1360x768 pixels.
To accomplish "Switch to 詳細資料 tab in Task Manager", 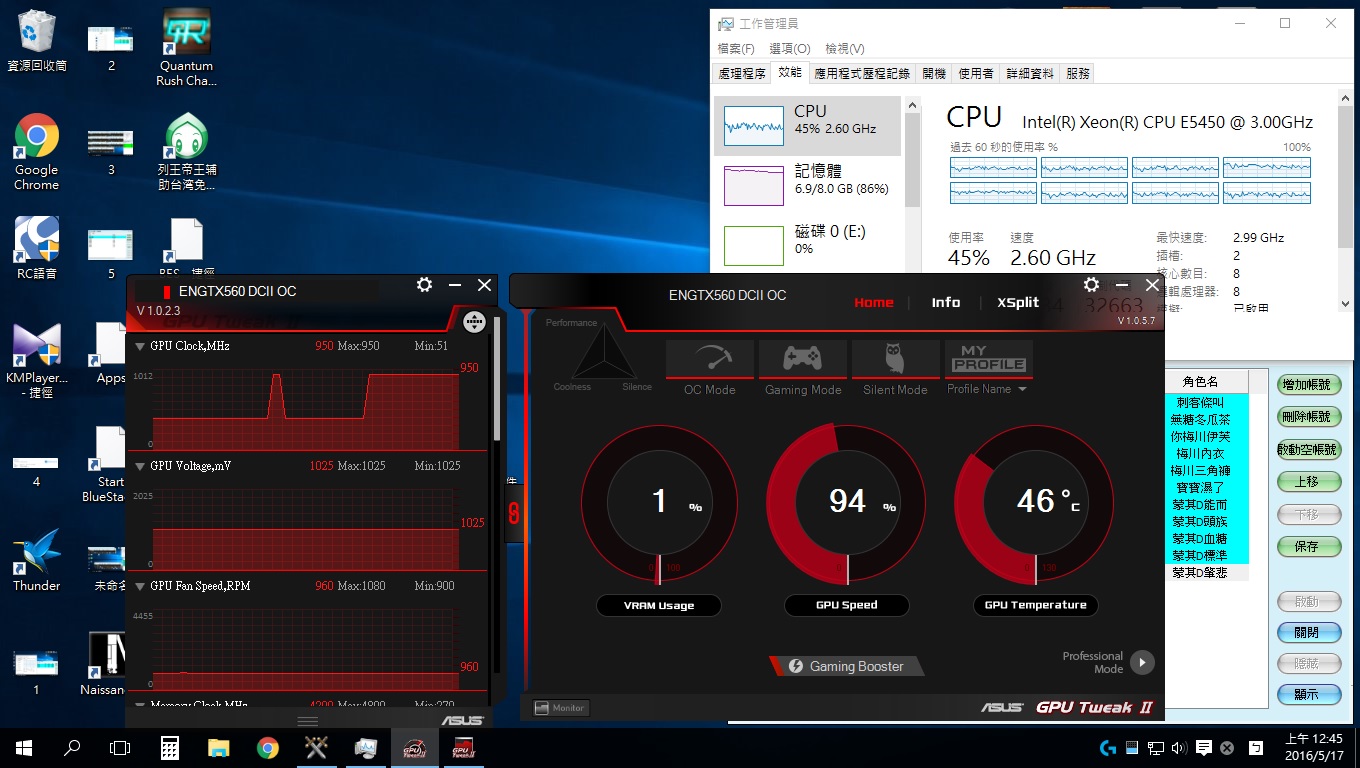I will [1030, 73].
